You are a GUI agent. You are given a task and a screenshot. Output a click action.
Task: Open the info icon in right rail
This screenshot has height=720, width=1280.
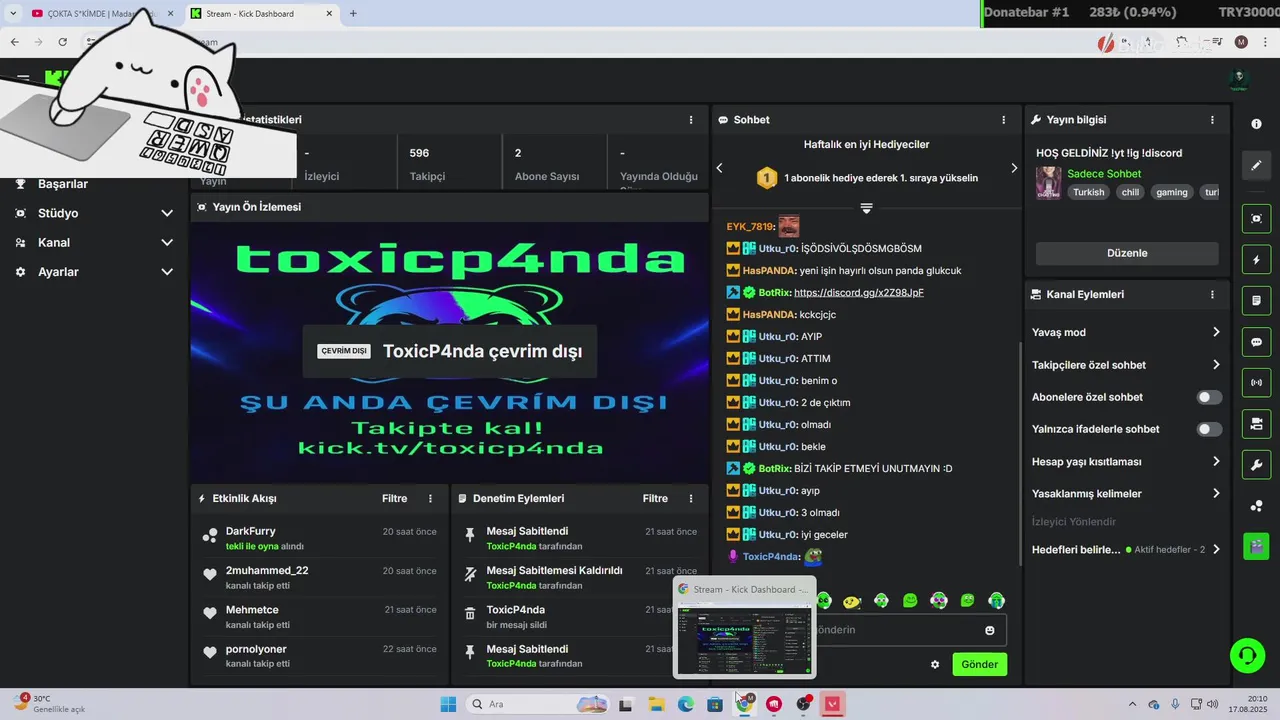point(1257,124)
